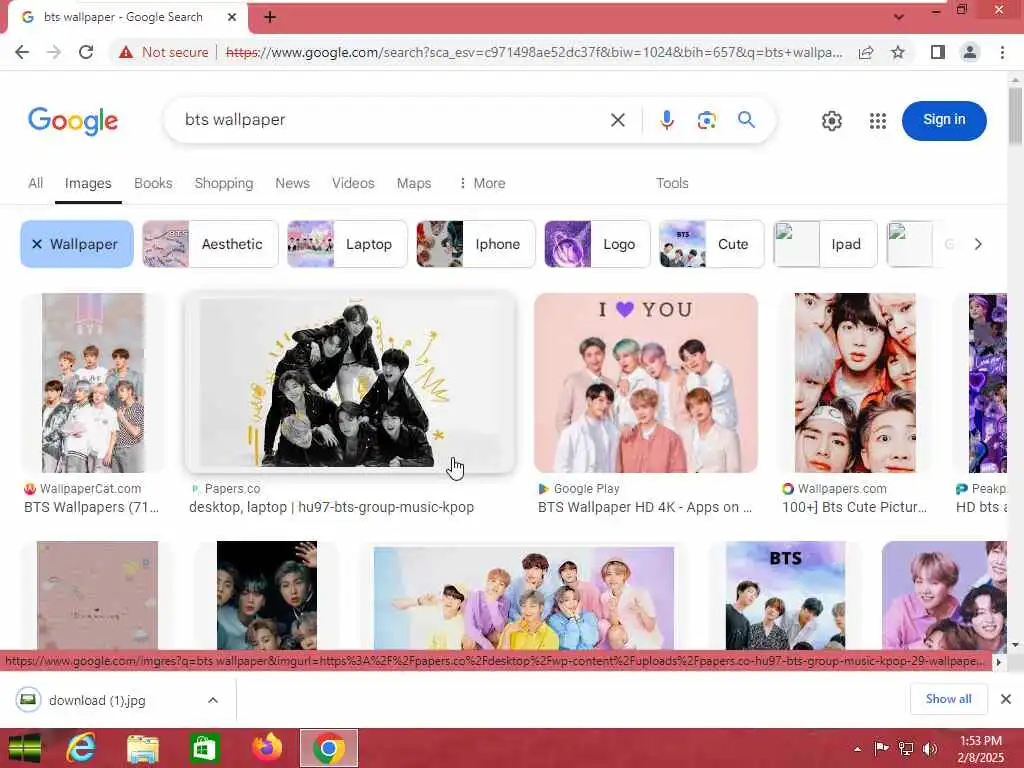Apply the Laptop filter chip
The height and width of the screenshot is (768, 1024).
tap(347, 244)
